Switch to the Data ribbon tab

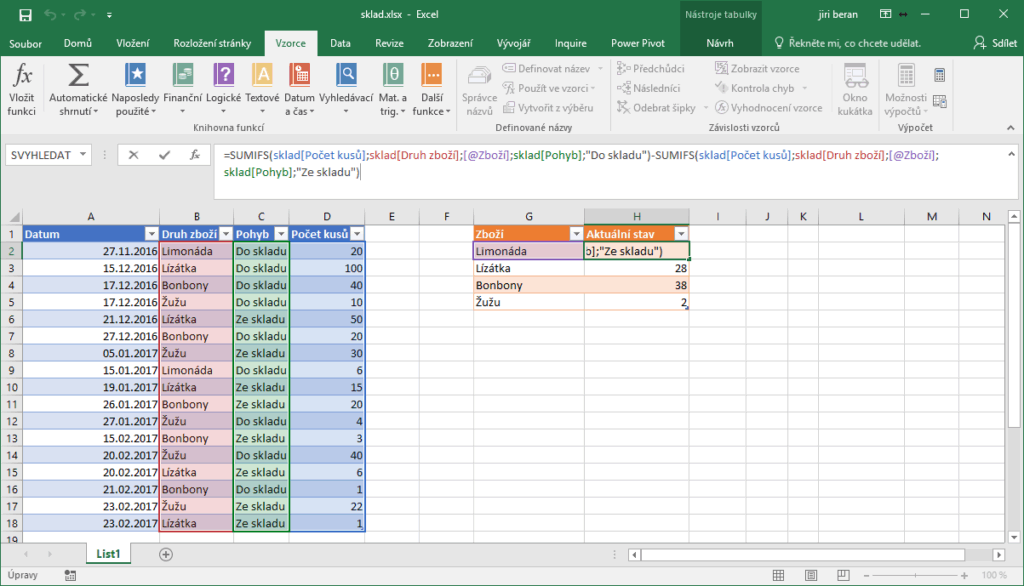tap(340, 43)
